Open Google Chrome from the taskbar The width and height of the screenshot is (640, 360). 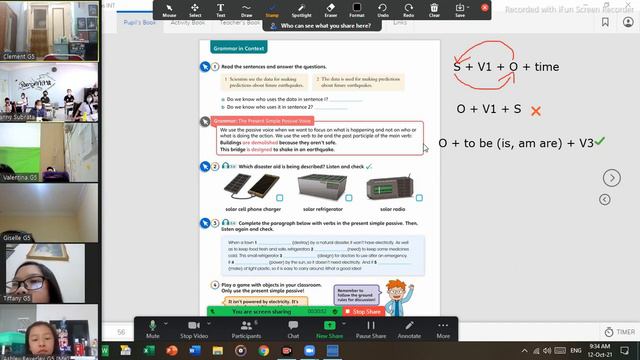tap(264, 351)
